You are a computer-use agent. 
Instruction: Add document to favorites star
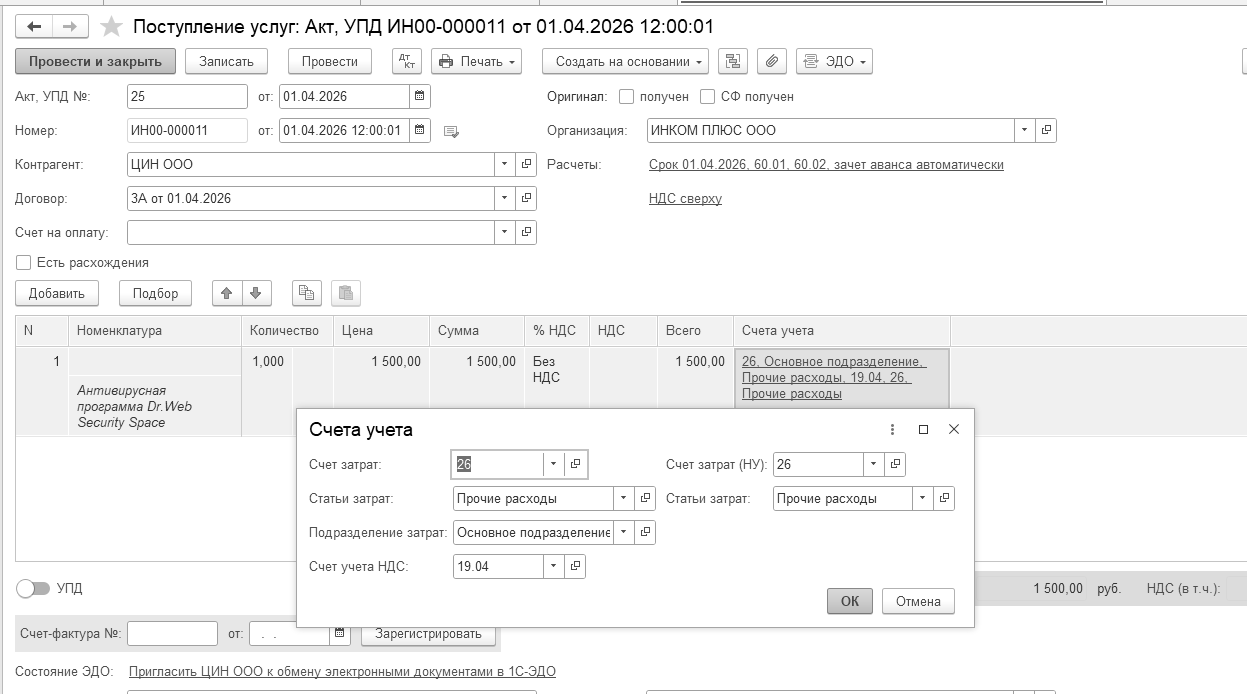tap(112, 27)
